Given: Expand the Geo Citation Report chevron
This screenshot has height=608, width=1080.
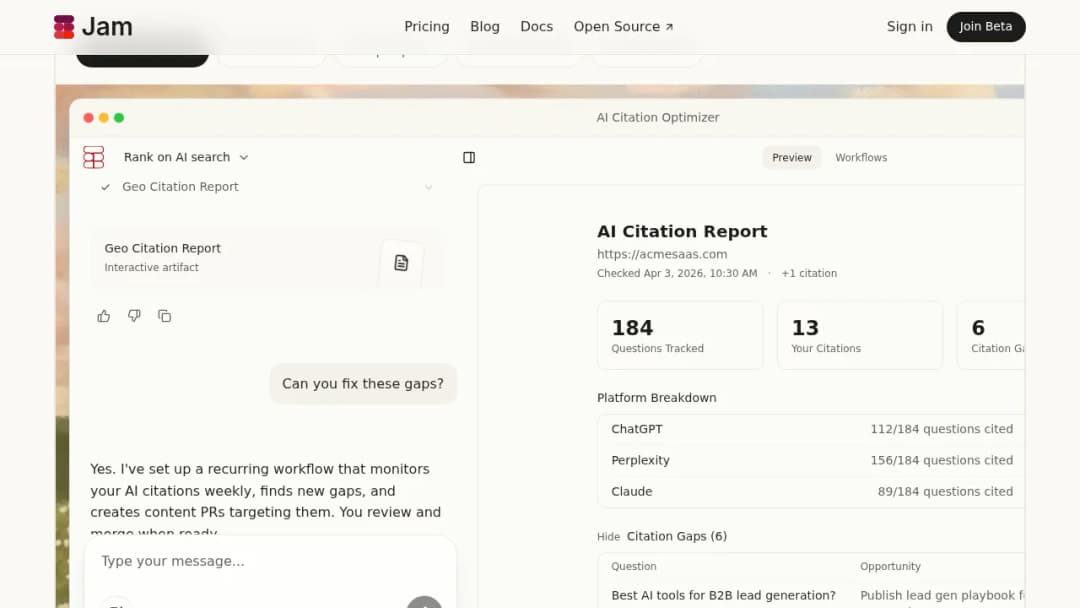Looking at the screenshot, I should 428,187.
